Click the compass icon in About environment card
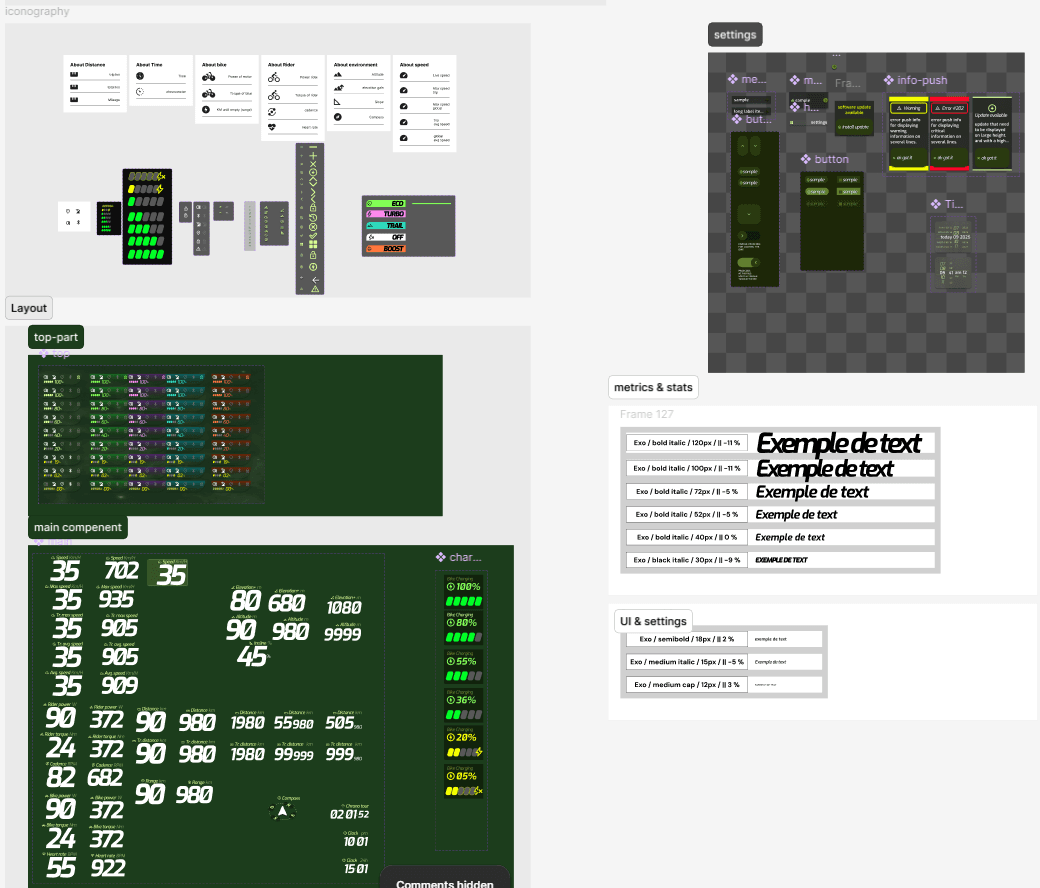The image size is (1040, 888). [x=338, y=117]
